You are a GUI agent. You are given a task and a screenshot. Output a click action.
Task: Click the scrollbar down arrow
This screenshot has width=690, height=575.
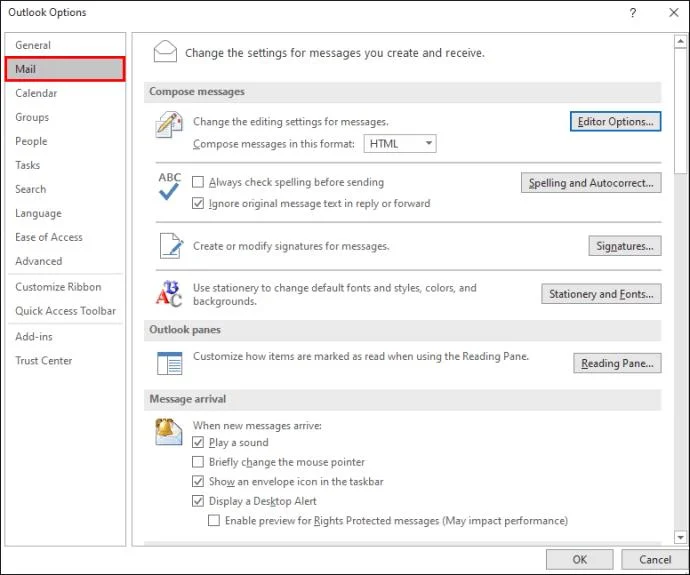pyautogui.click(x=680, y=537)
